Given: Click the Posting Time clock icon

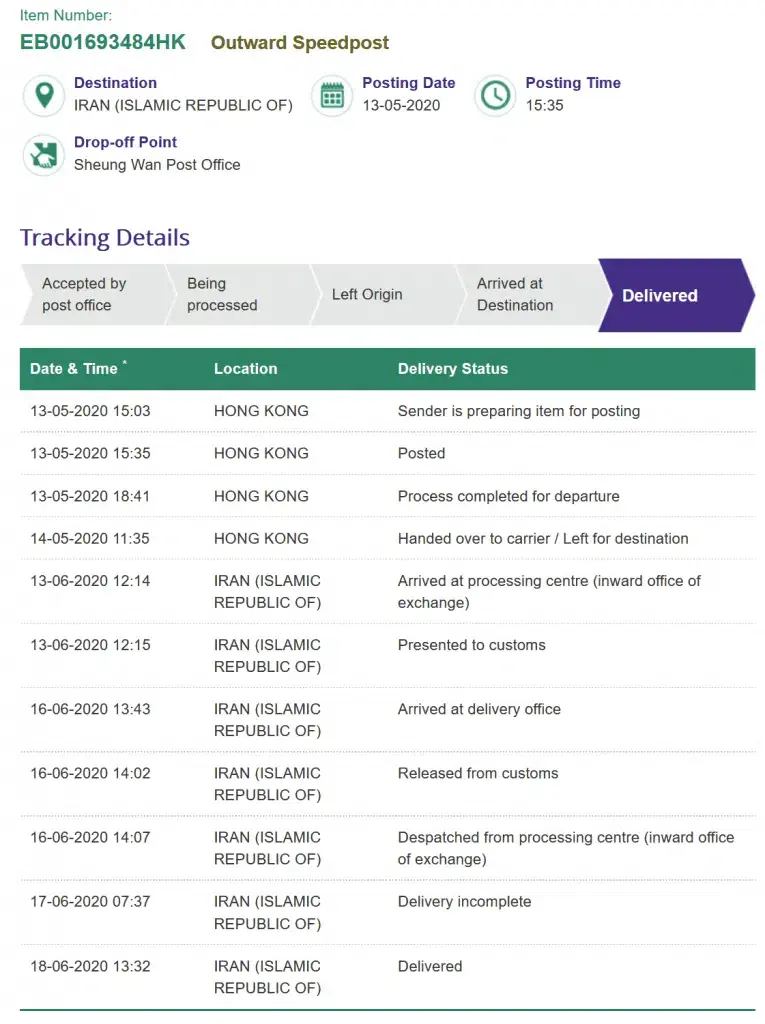Looking at the screenshot, I should coord(495,95).
